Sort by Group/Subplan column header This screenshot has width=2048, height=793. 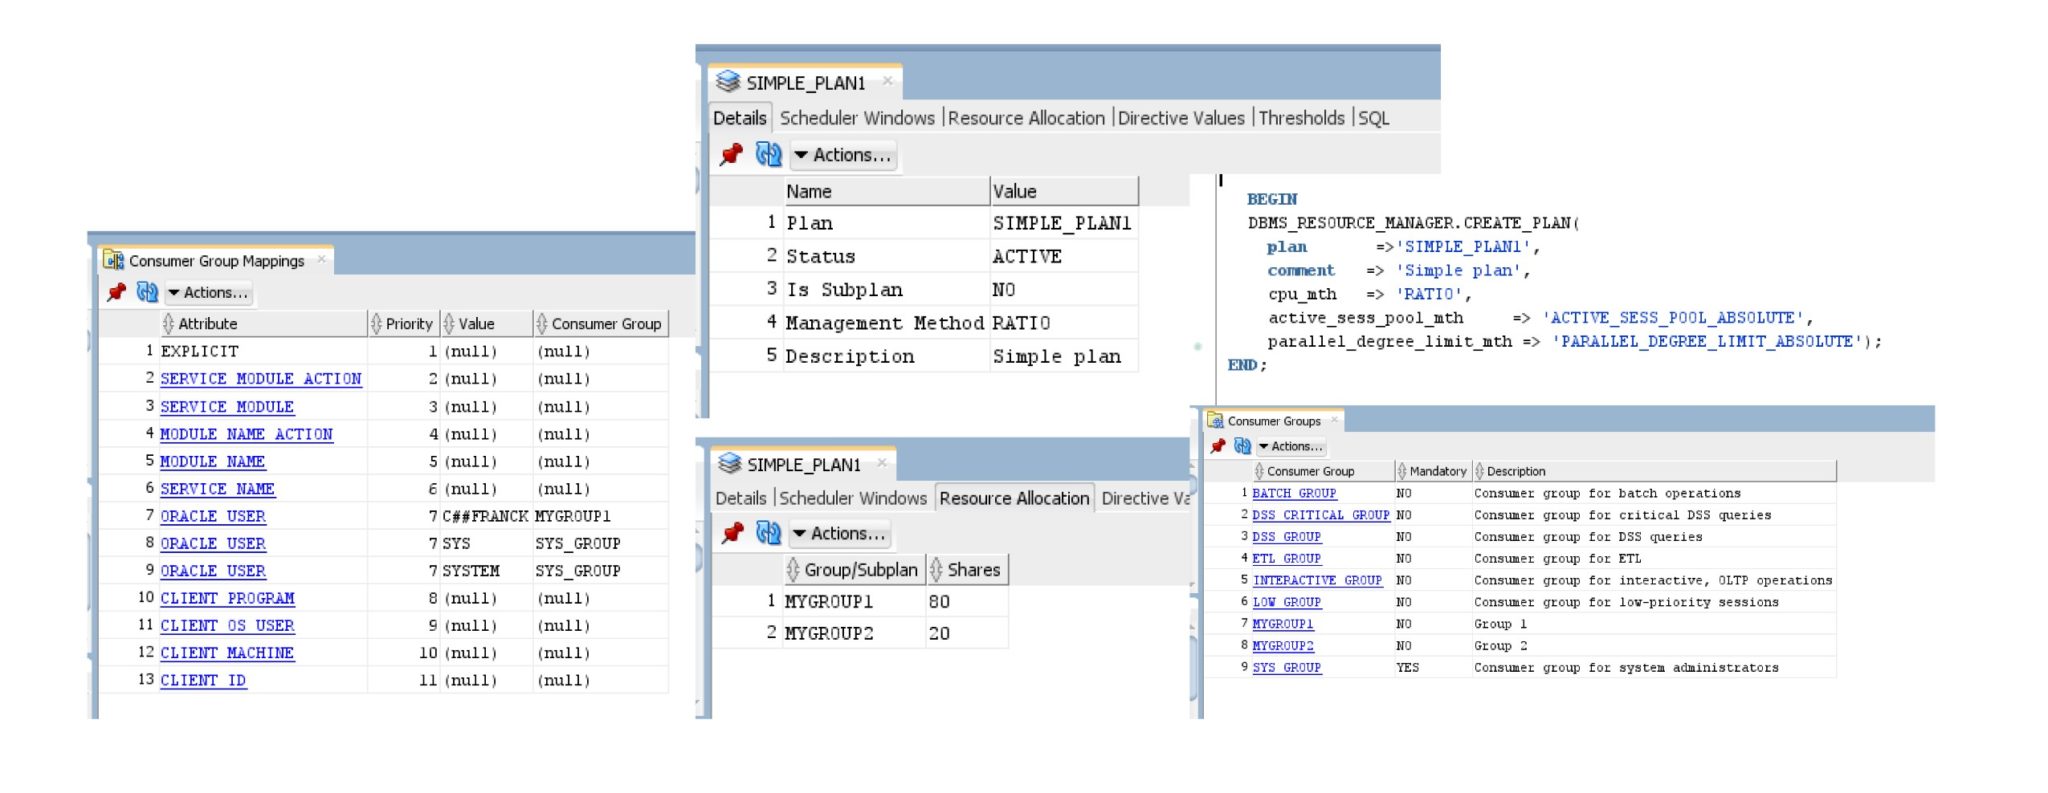[854, 570]
